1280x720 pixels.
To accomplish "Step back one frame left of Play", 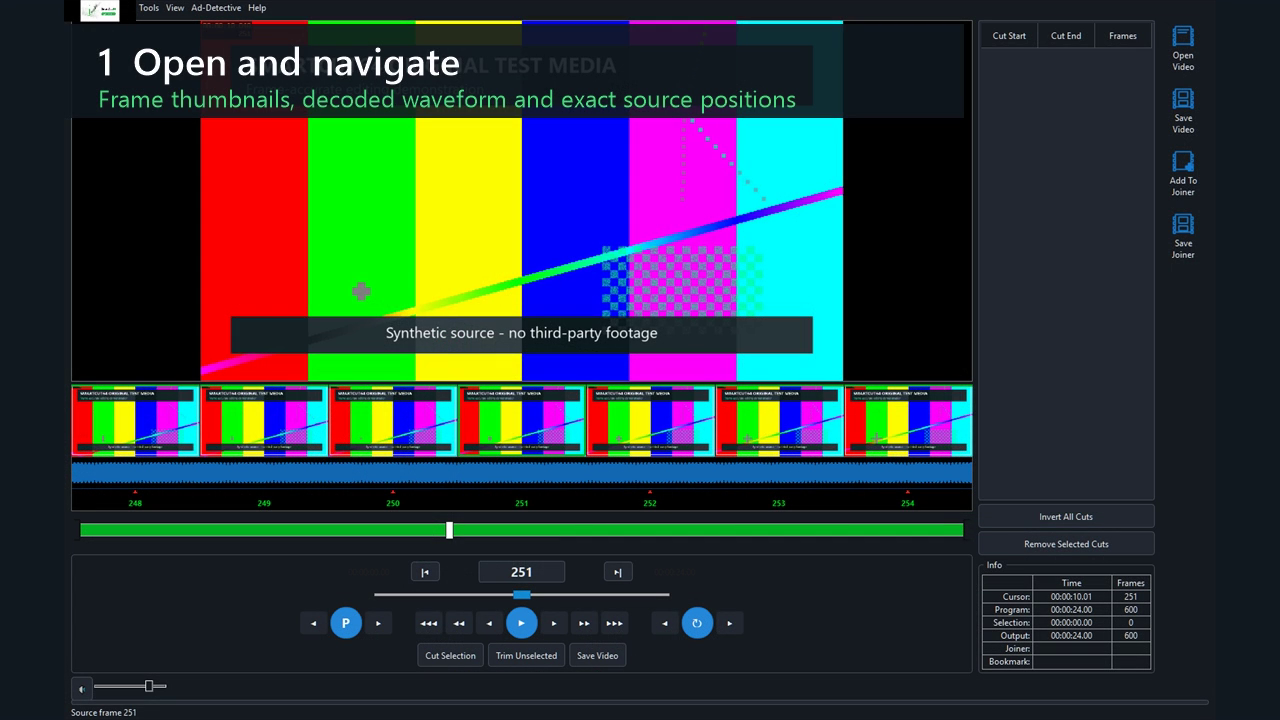I will (x=489, y=623).
